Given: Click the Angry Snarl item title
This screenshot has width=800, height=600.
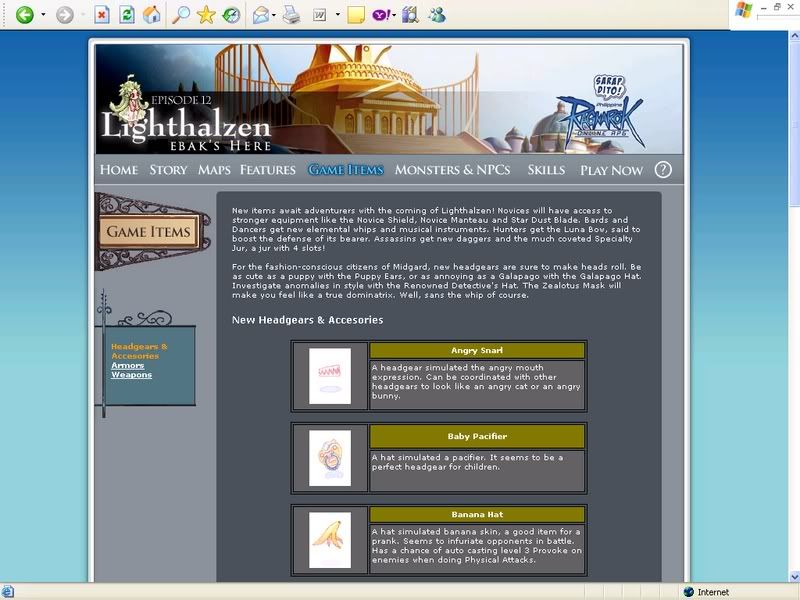Looking at the screenshot, I should pos(477,351).
